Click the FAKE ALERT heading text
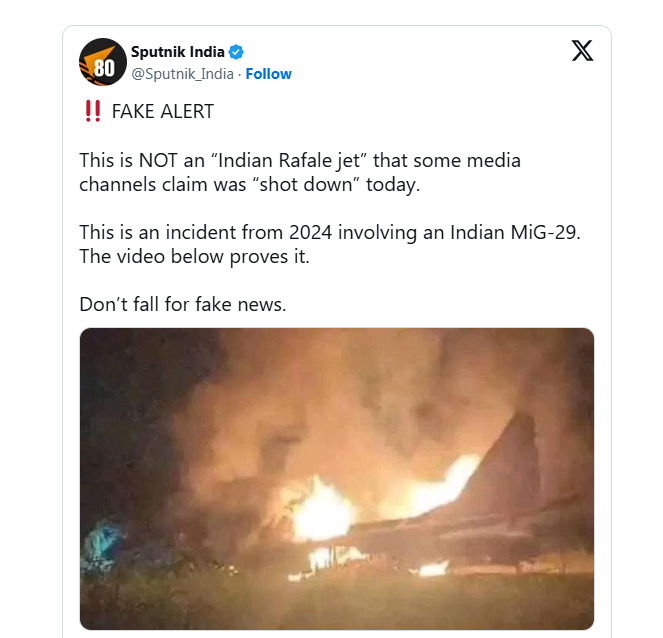 click(162, 111)
